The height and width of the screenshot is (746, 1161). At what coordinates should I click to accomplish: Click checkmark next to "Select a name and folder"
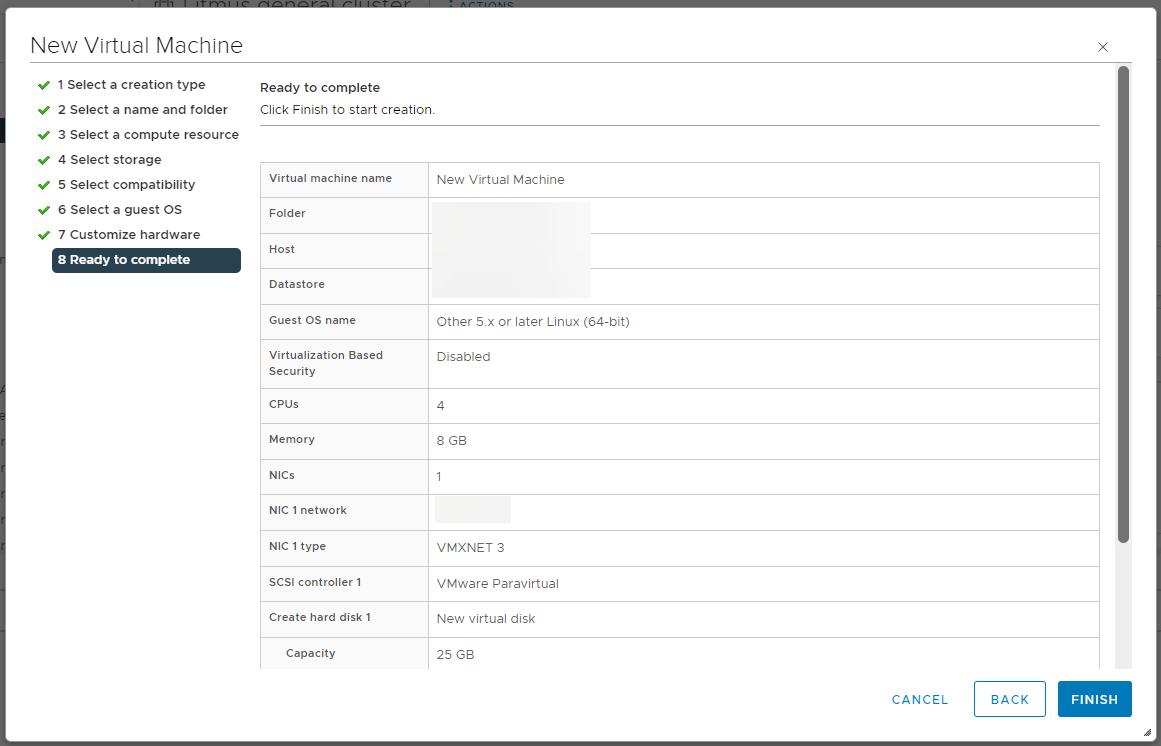43,109
